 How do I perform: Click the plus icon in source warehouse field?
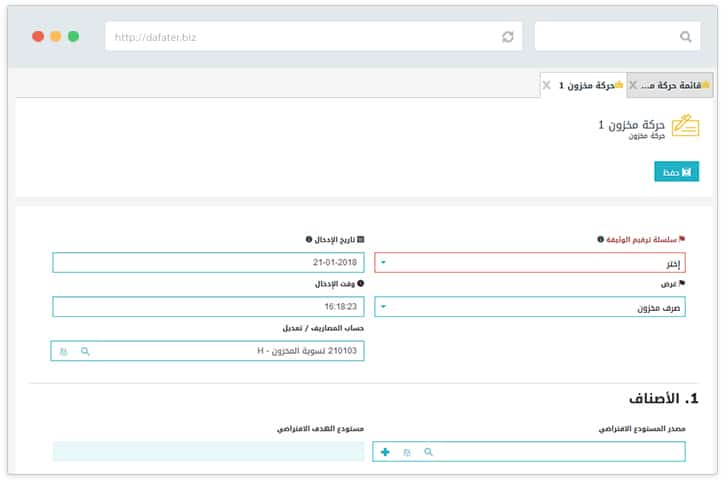pyautogui.click(x=385, y=453)
